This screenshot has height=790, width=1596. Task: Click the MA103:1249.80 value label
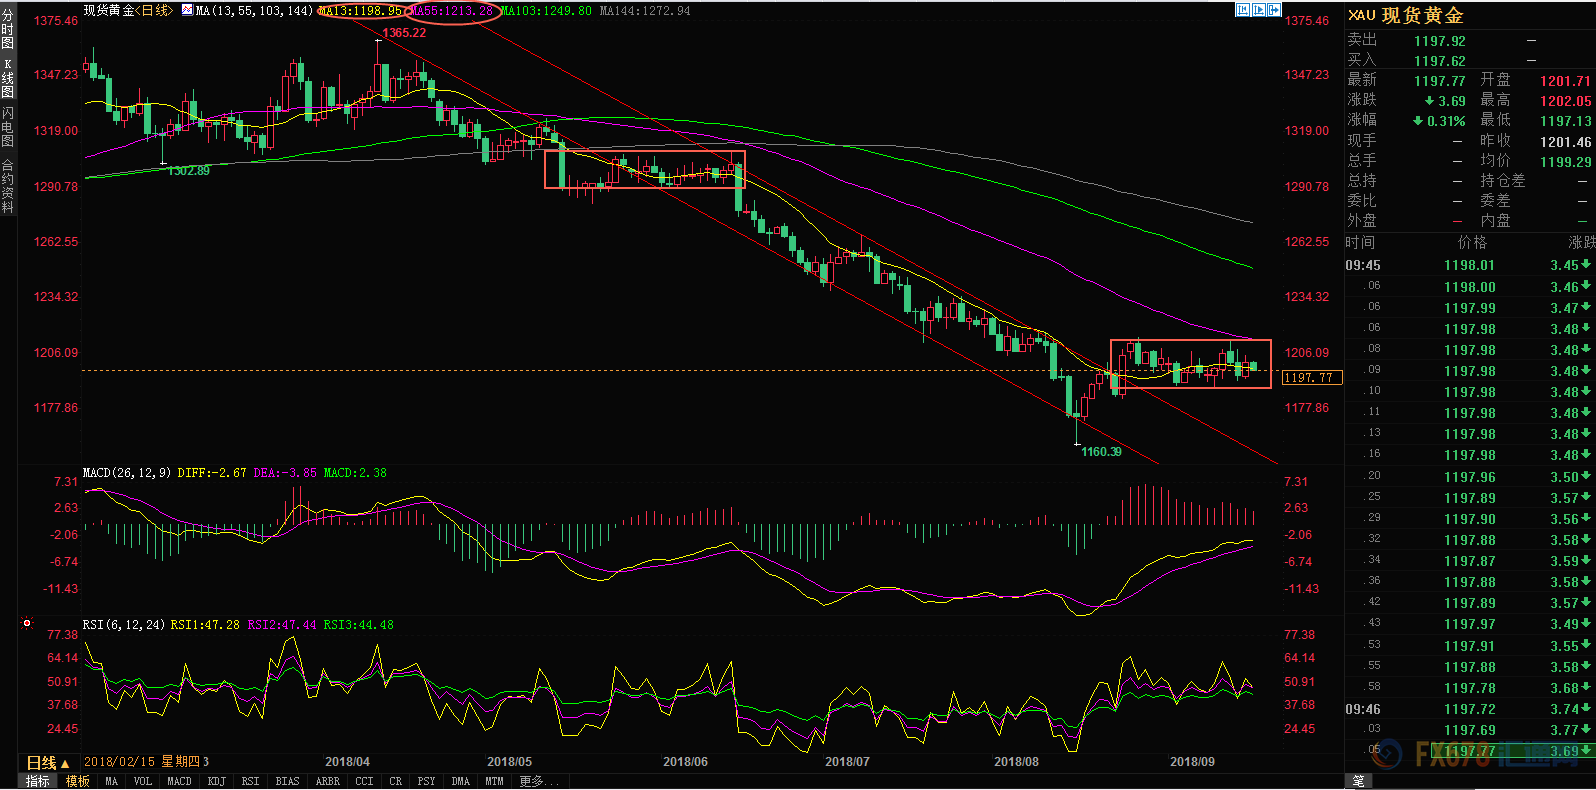click(x=546, y=10)
